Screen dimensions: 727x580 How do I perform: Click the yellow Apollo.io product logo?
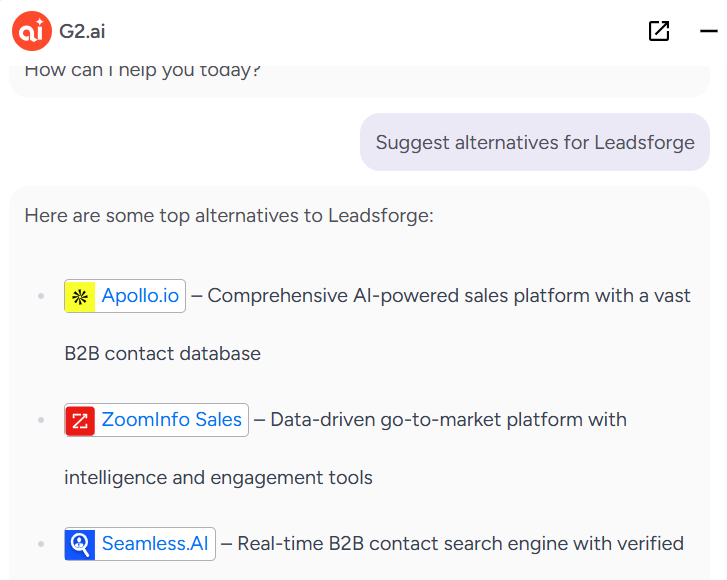[80, 296]
